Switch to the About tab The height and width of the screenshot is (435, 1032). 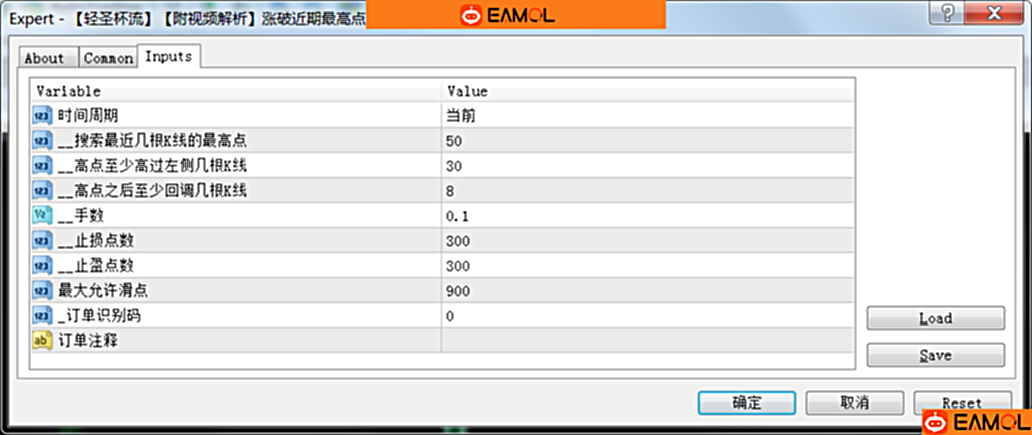tap(44, 58)
